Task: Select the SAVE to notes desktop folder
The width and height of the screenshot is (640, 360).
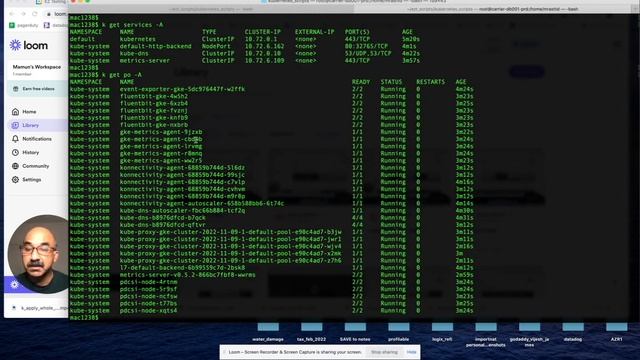Action: (355, 331)
